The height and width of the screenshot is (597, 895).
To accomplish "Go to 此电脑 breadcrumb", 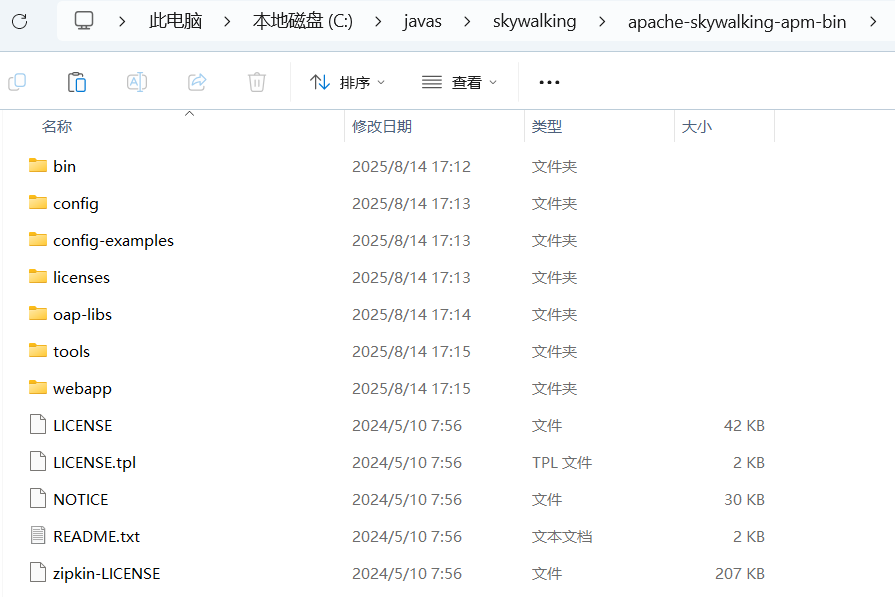I will tap(175, 21).
